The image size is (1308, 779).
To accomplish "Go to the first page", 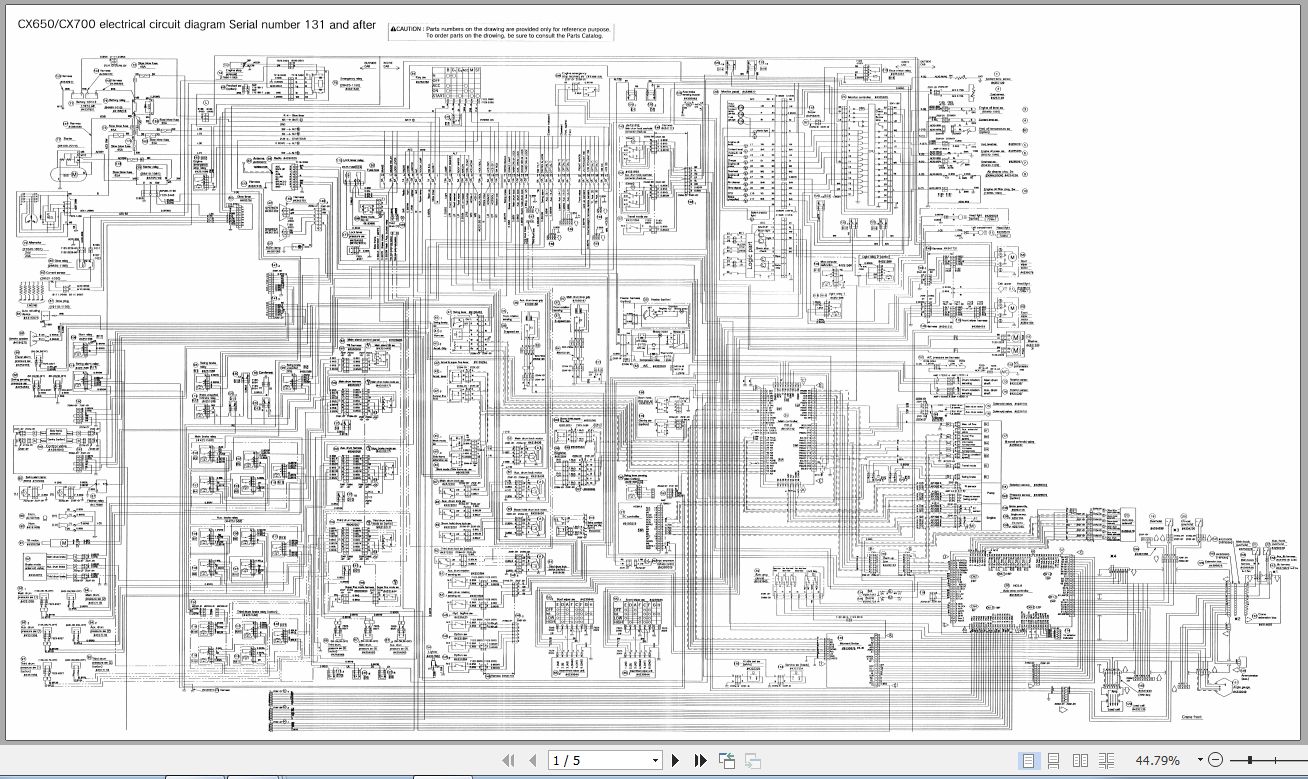I will coord(508,761).
